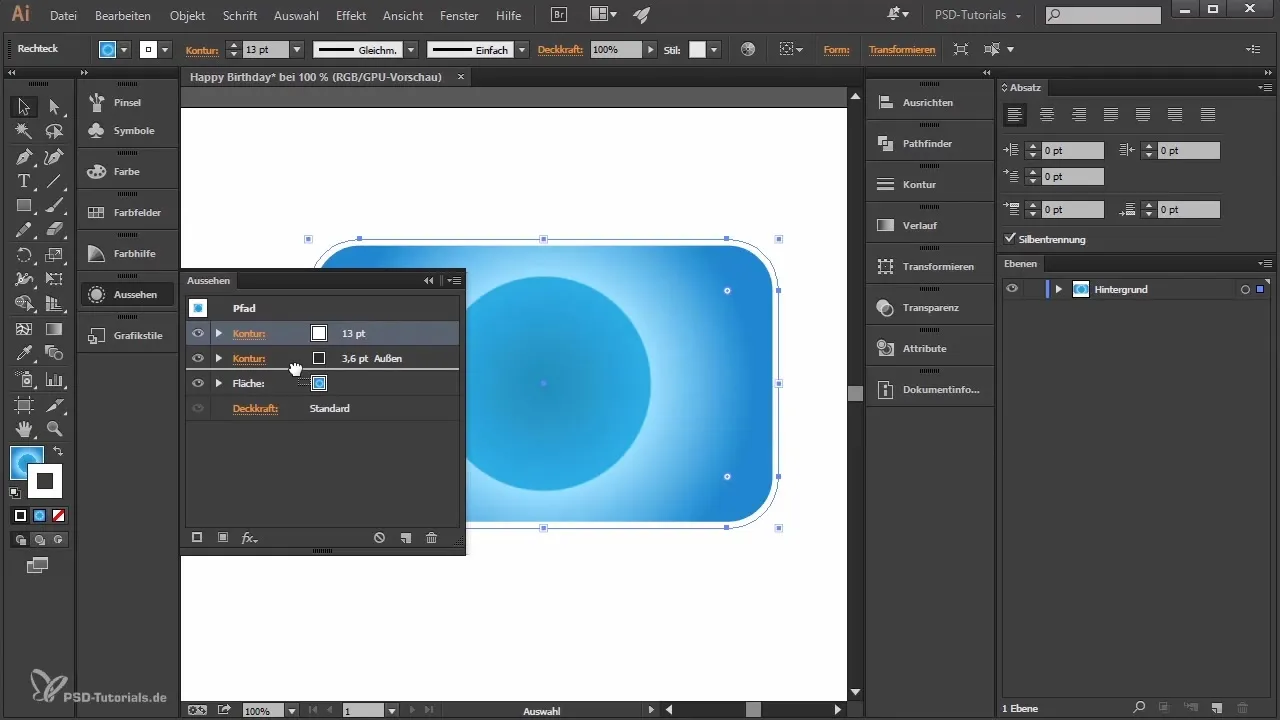Select the Column Graph tool
This screenshot has height=720, width=1280.
pyautogui.click(x=55, y=379)
